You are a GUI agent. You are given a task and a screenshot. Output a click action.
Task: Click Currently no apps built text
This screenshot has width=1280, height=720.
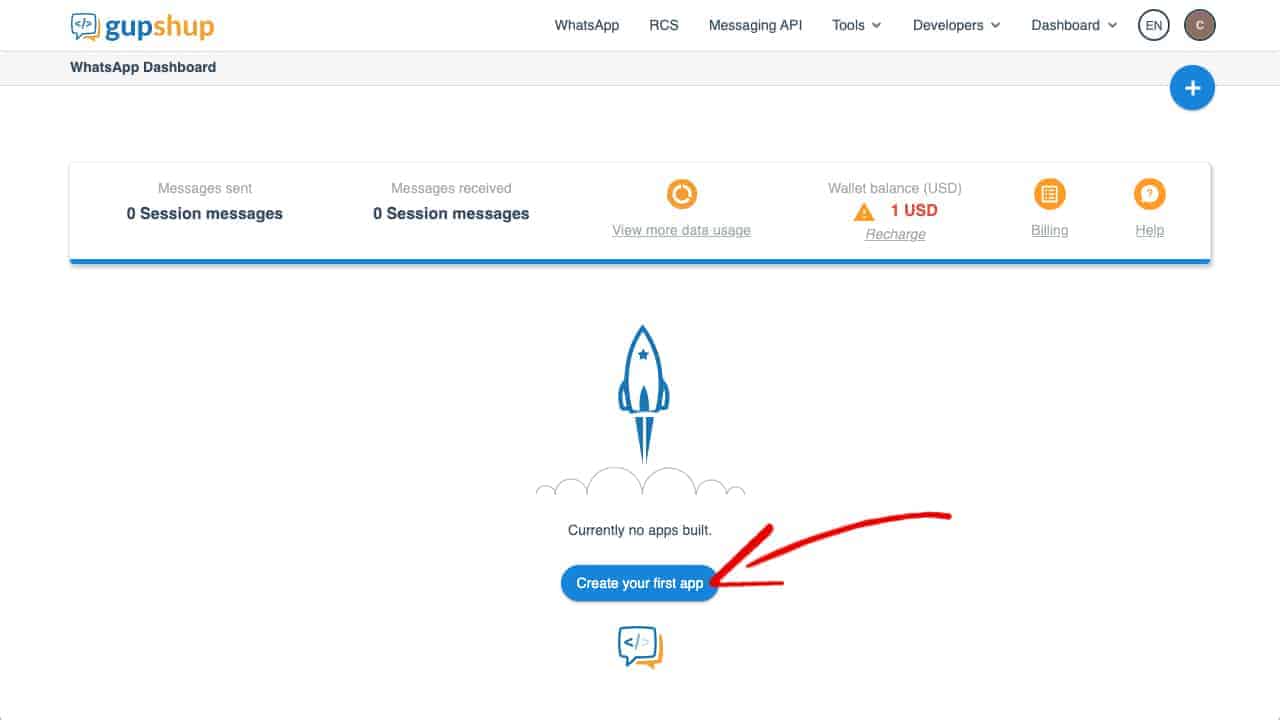(640, 530)
